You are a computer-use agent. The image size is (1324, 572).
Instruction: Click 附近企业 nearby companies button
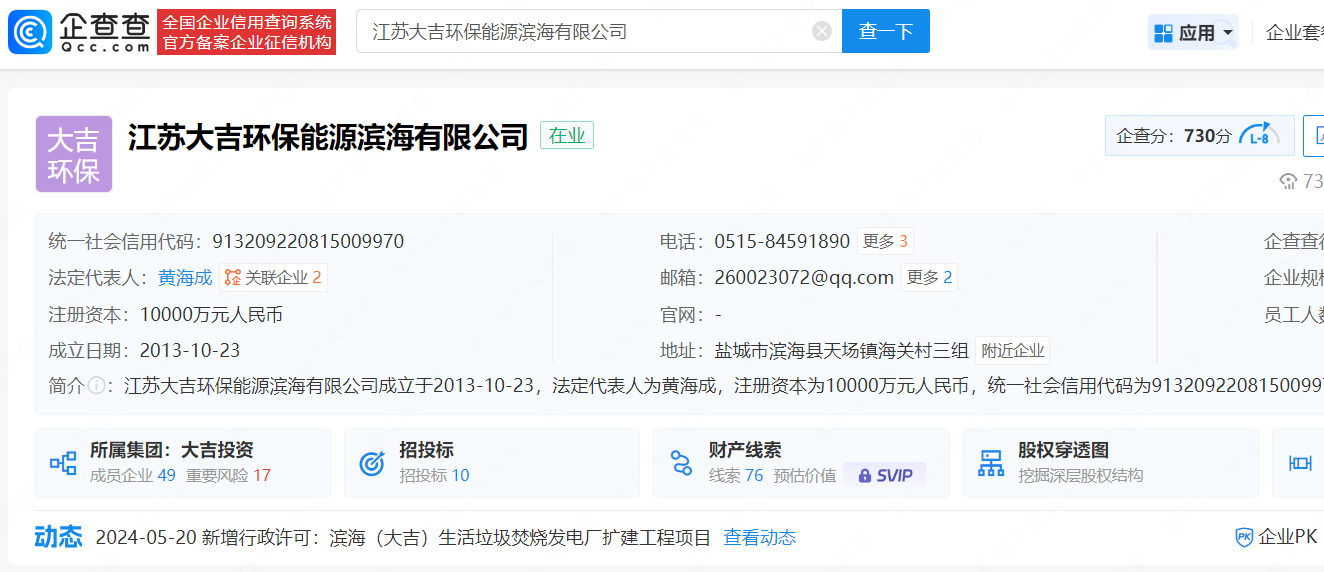coord(1013,351)
